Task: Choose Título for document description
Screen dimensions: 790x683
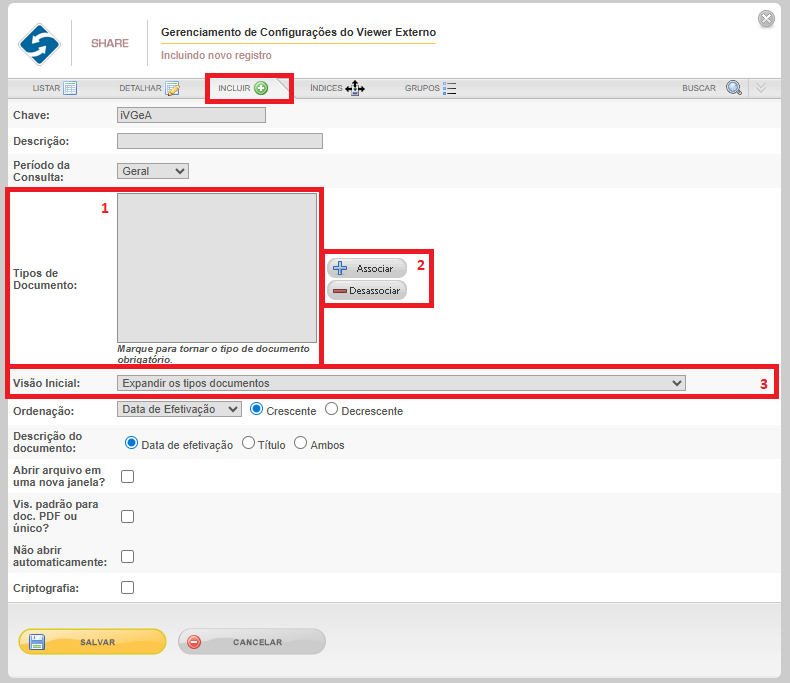Action: [x=249, y=444]
